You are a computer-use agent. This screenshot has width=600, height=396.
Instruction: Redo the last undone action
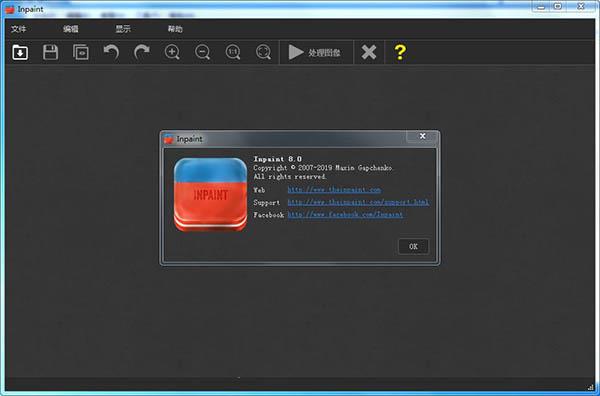pyautogui.click(x=142, y=52)
